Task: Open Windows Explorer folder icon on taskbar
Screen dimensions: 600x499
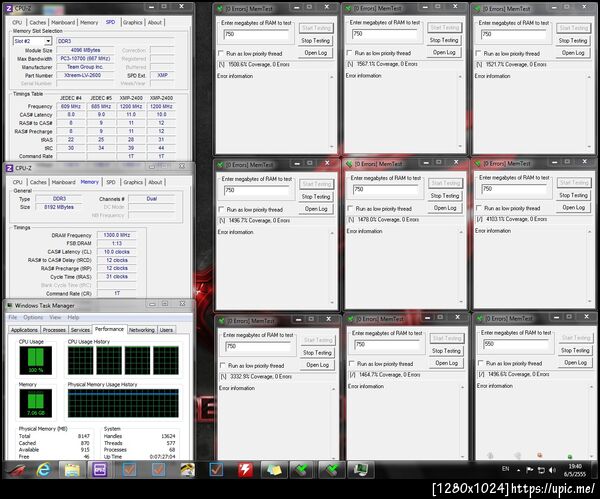Action: 71,470
